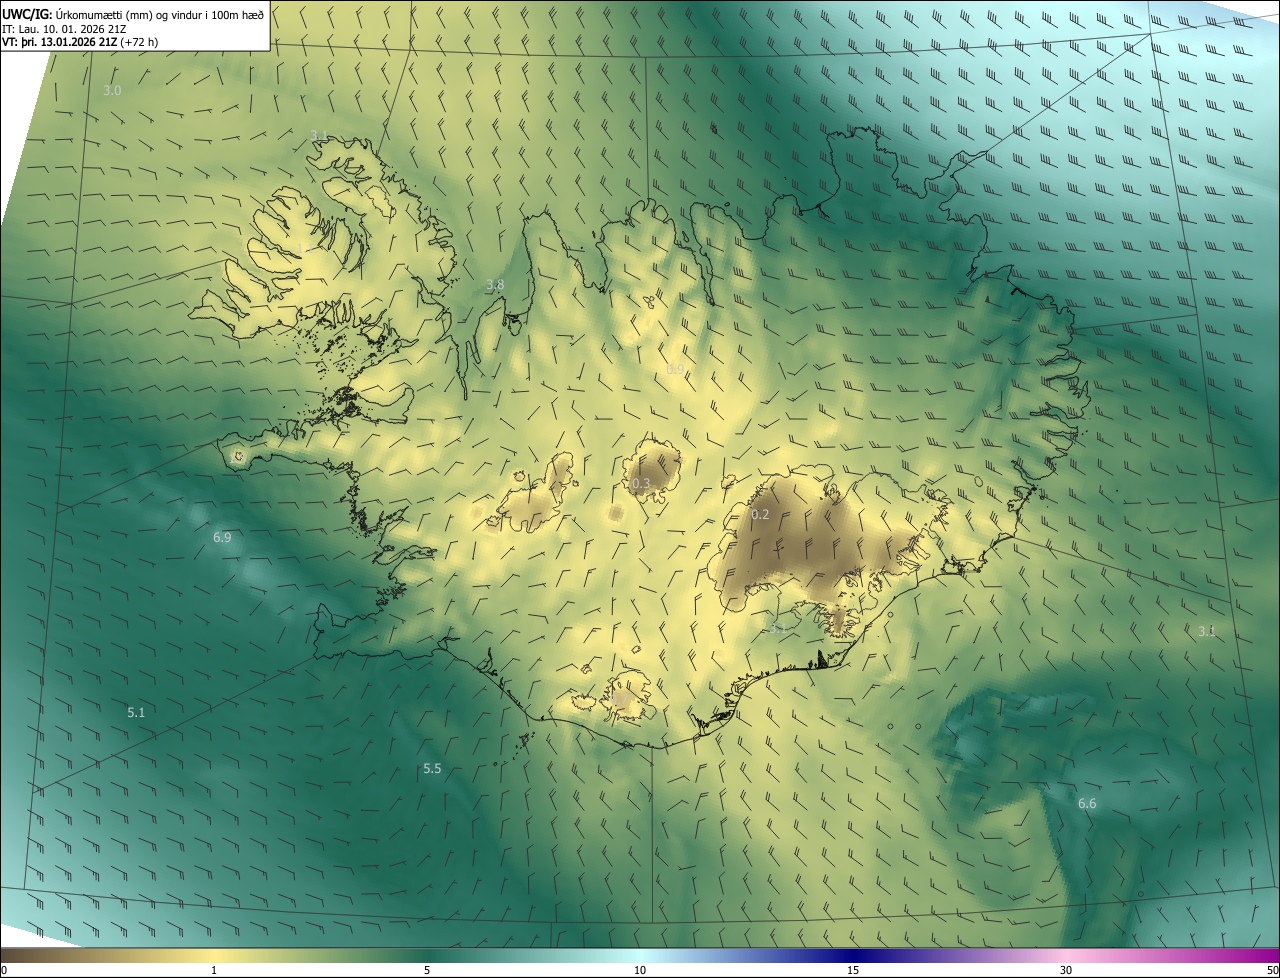
Task: Click the 0.9 value label in northern Iceland
Action: (x=676, y=370)
